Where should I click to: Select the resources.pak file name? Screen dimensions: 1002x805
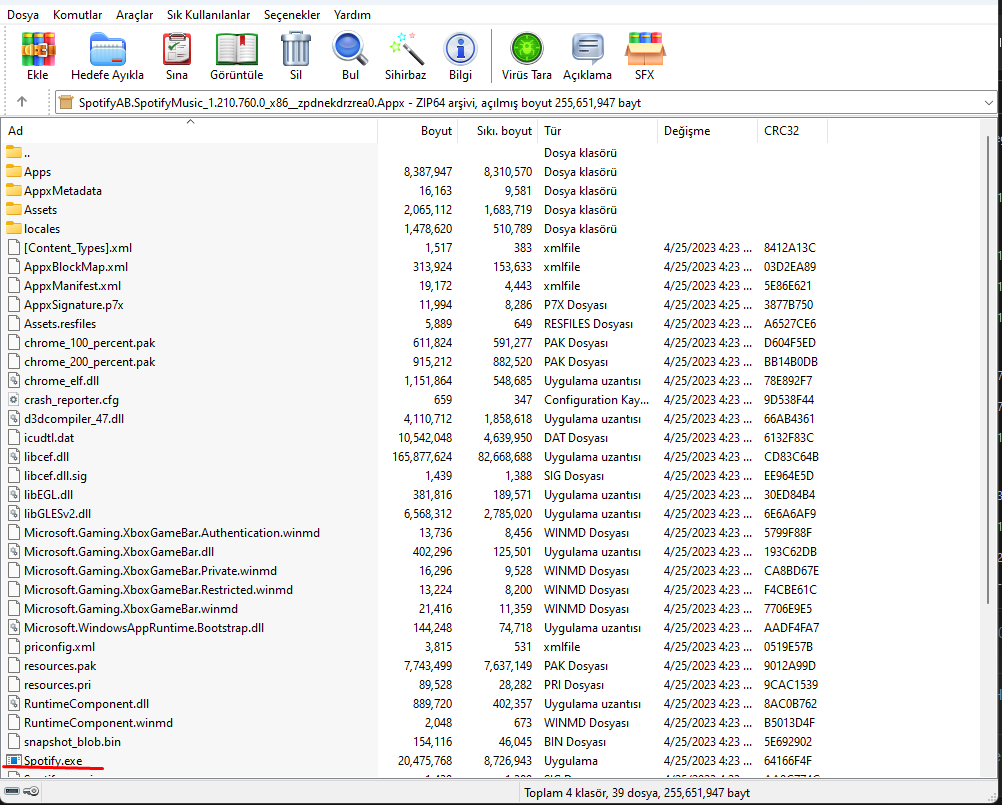pos(60,666)
